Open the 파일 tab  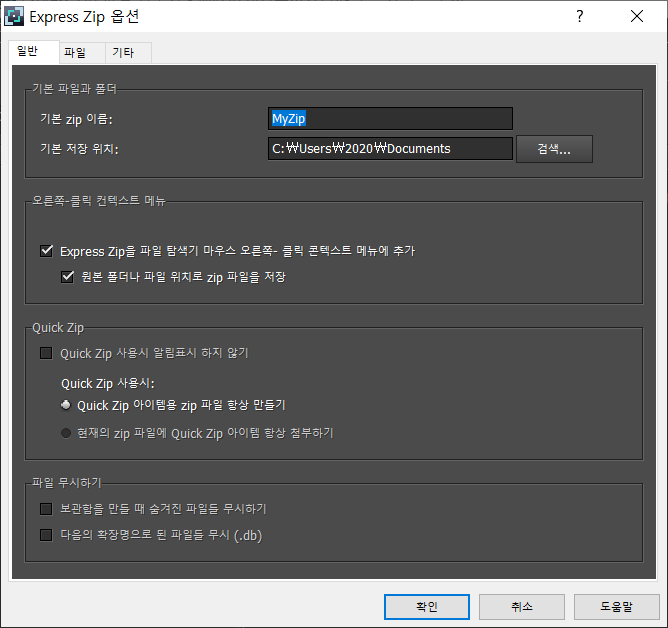pos(82,53)
